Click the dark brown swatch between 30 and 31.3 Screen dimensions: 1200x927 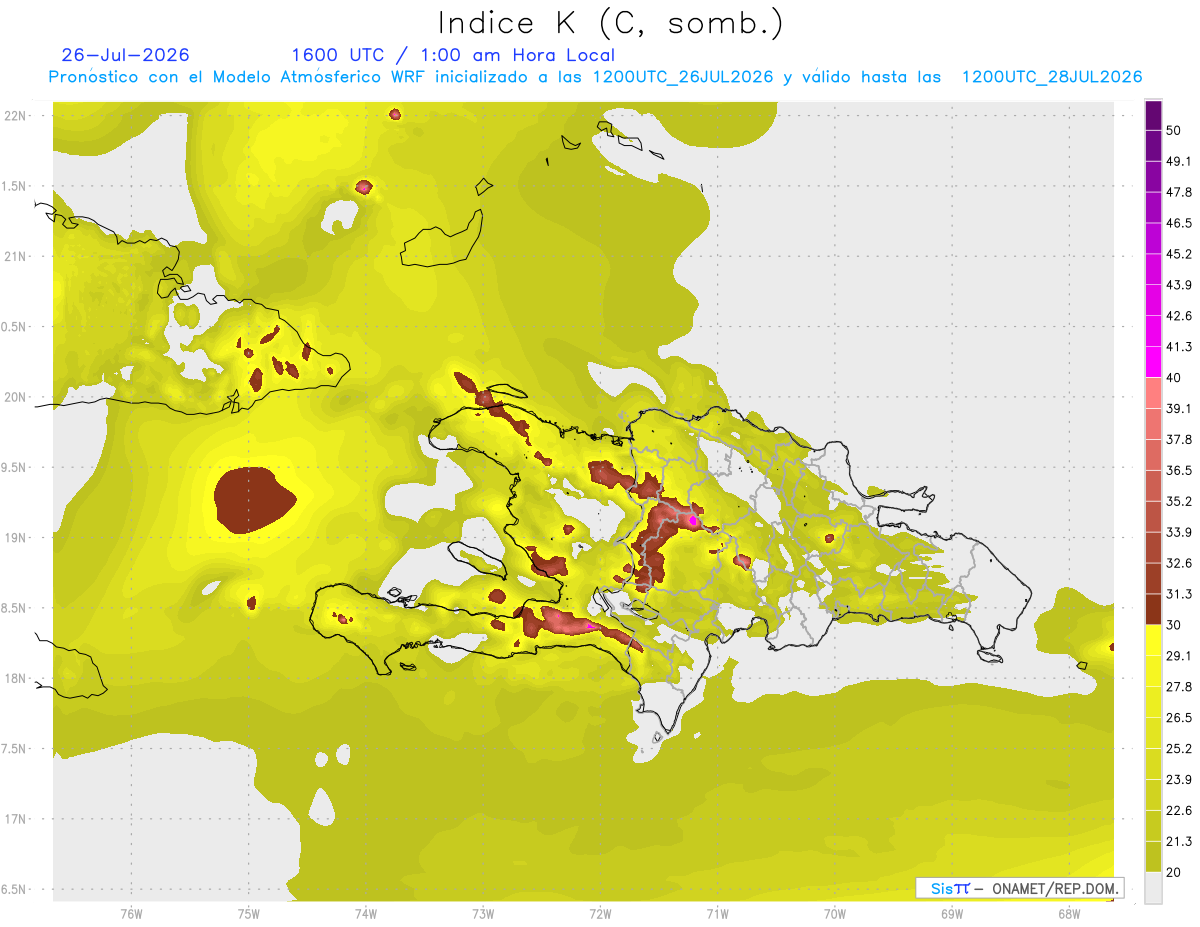point(1153,609)
